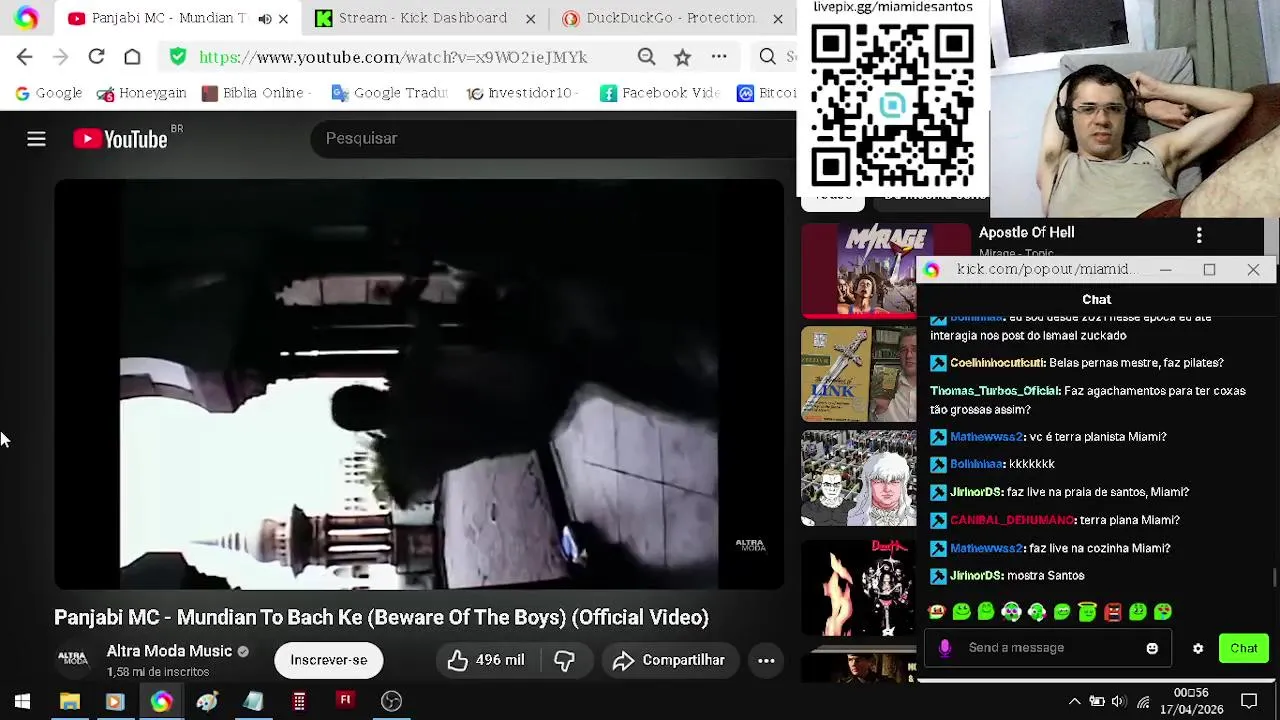
Task: Go back with the browser back arrow
Action: pos(25,57)
